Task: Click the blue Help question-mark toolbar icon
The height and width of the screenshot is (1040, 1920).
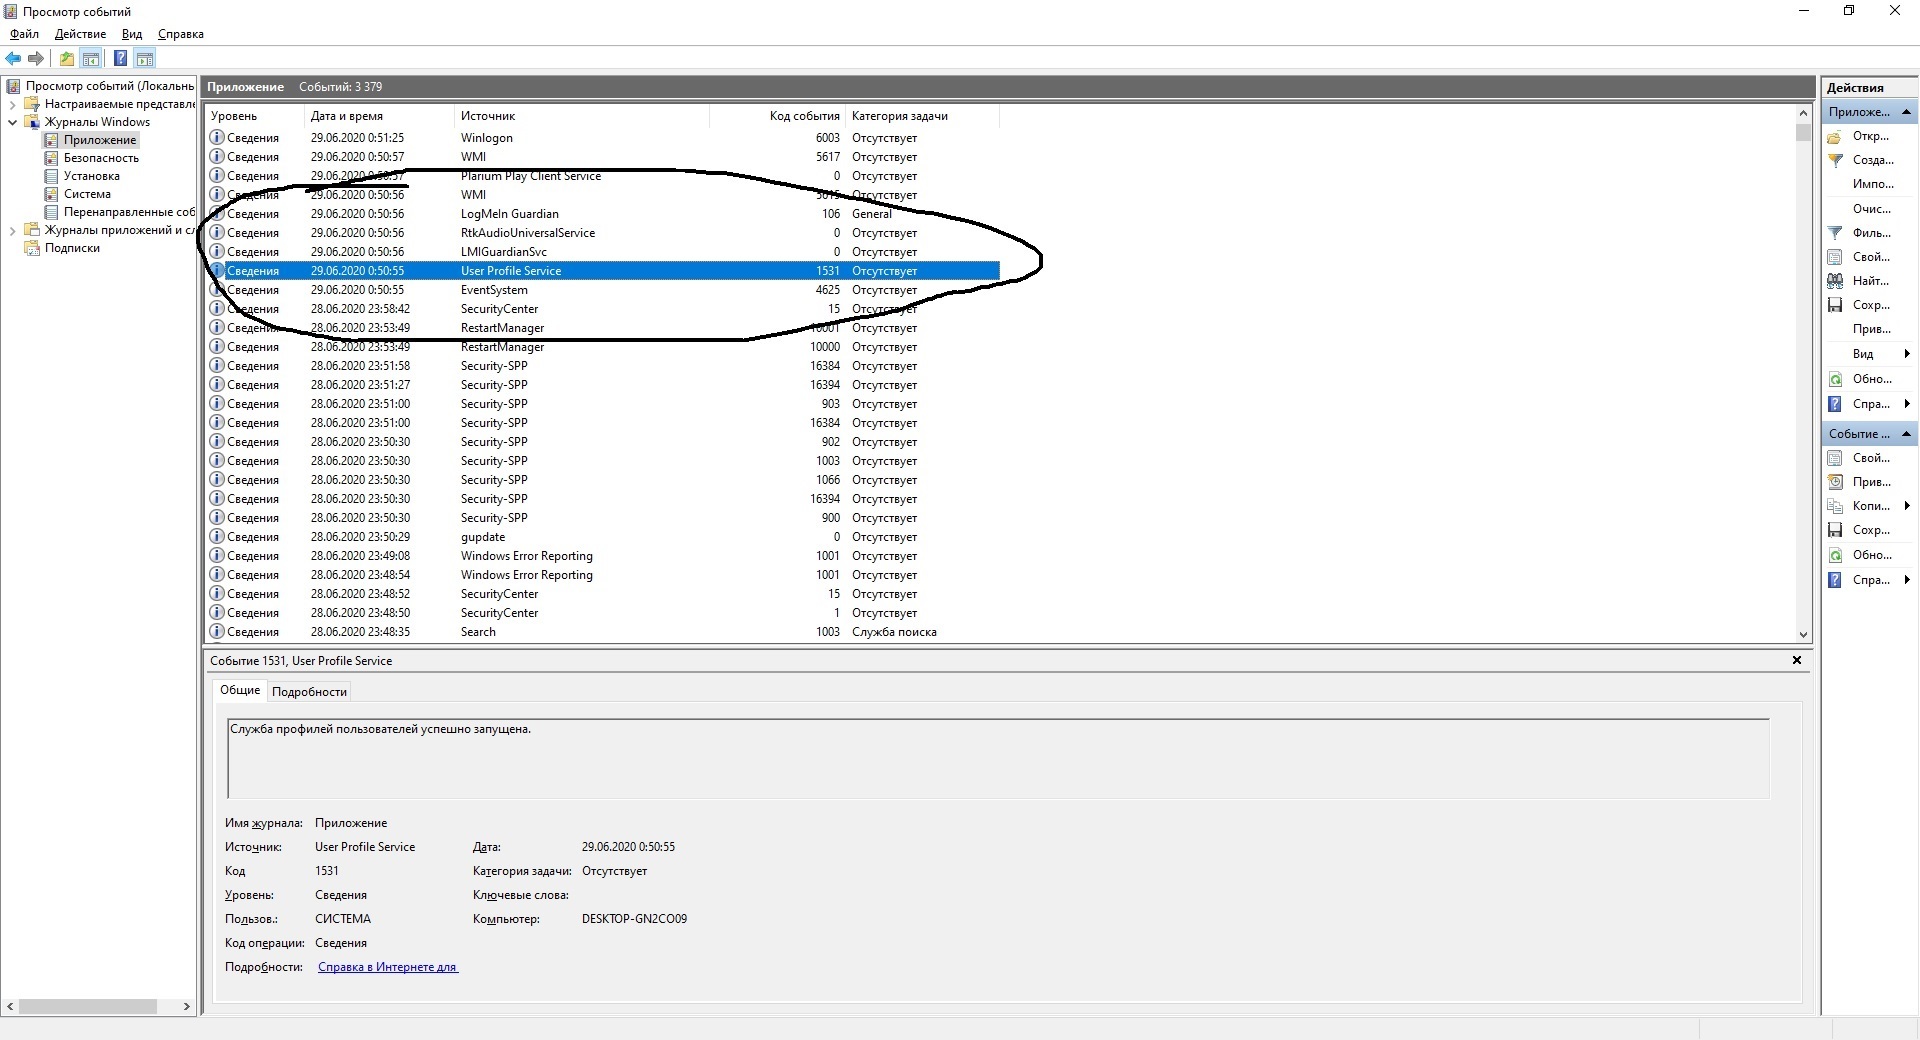Action: click(x=120, y=58)
